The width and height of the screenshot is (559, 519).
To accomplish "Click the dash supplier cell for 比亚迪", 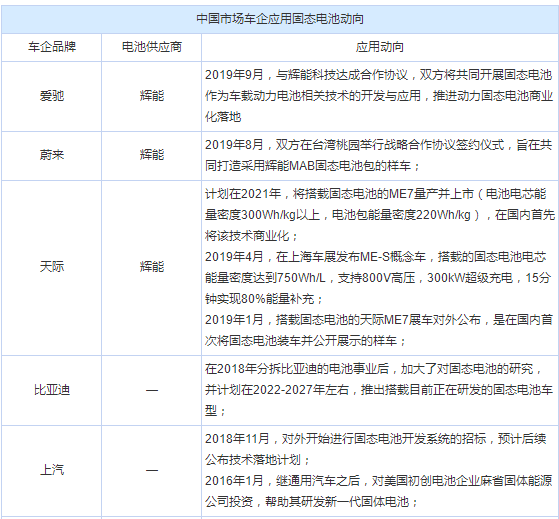I will (152, 390).
